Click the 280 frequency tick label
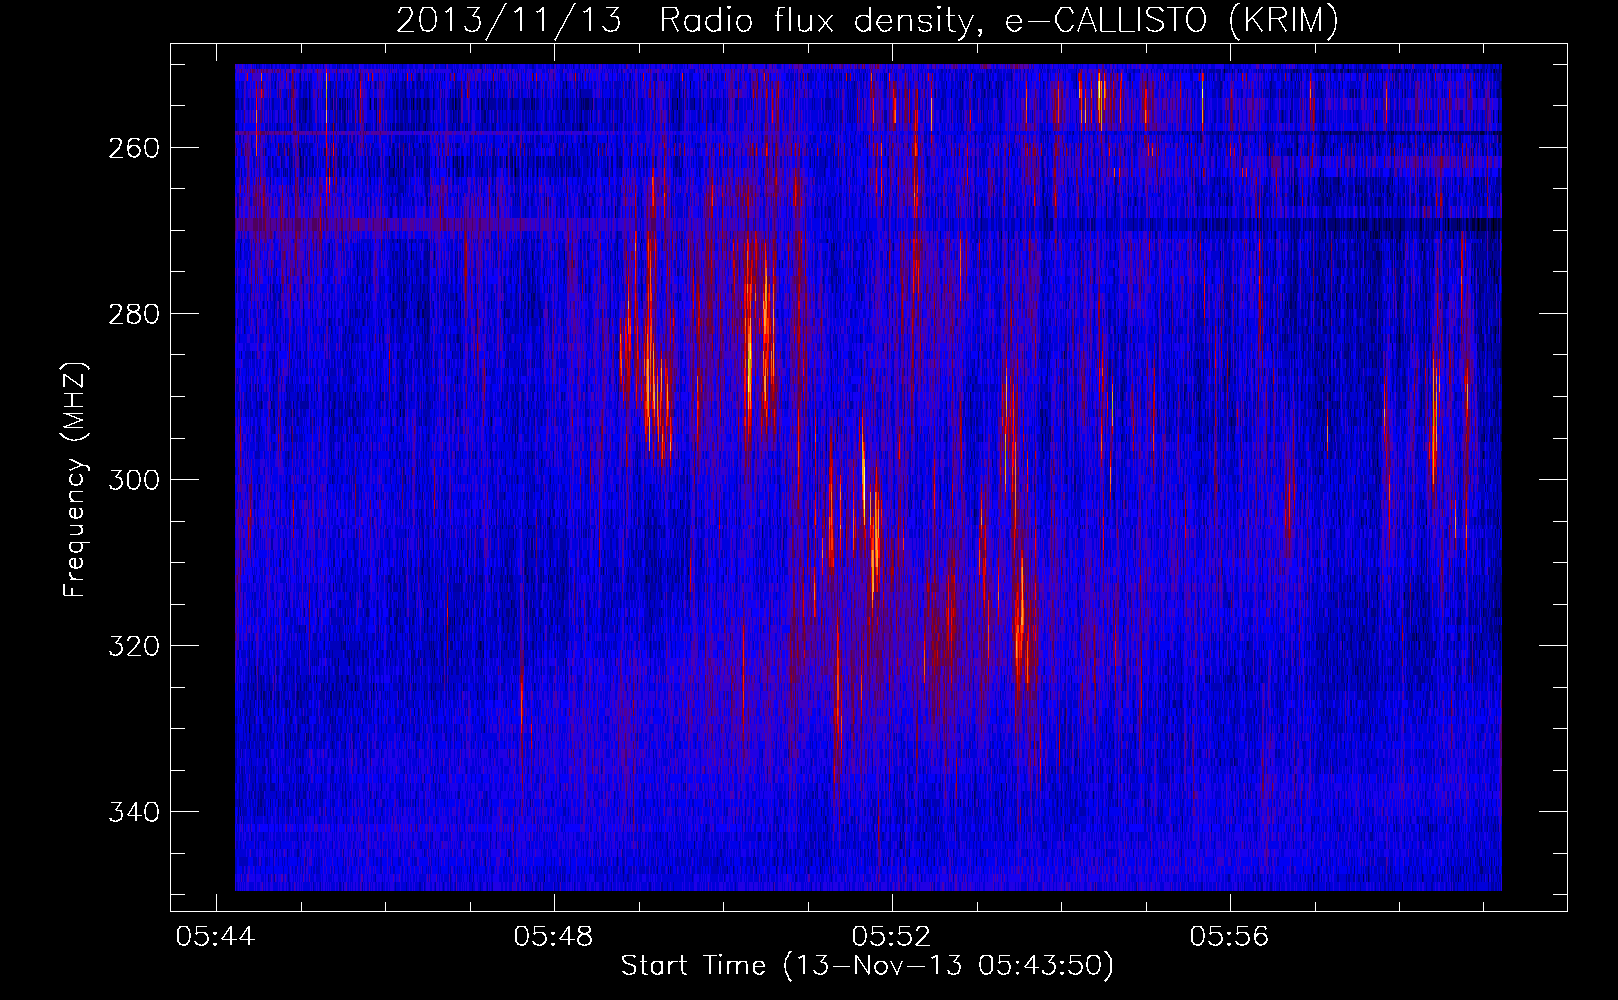This screenshot has height=1000, width=1618. [x=133, y=314]
